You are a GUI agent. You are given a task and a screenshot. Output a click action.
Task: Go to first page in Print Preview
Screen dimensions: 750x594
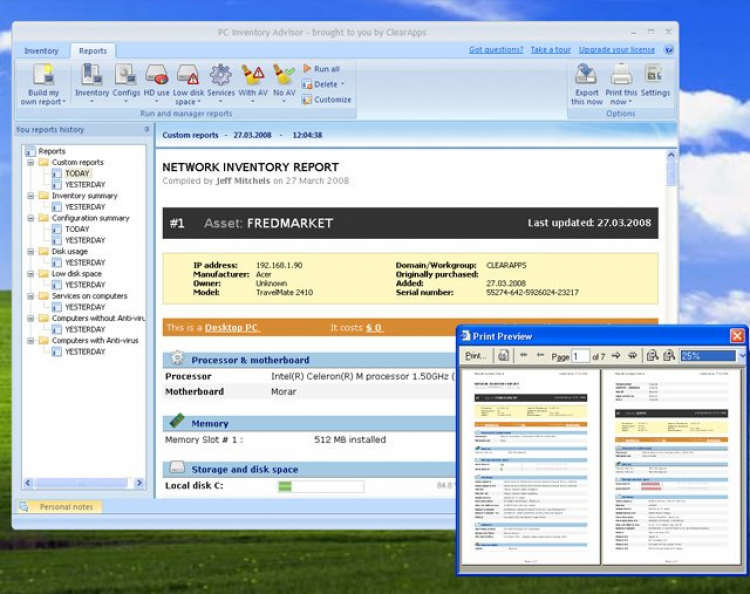pos(524,355)
